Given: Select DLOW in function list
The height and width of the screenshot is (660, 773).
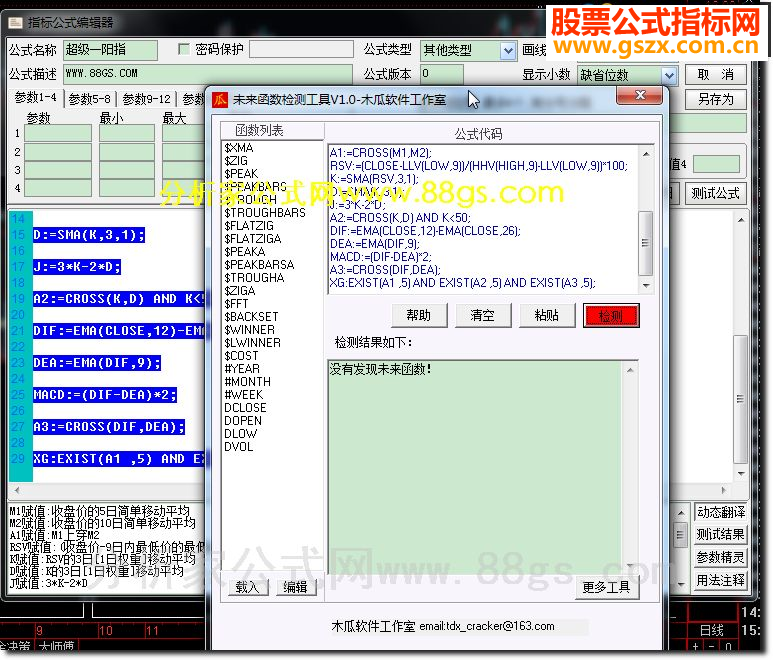Looking at the screenshot, I should click(x=241, y=434).
